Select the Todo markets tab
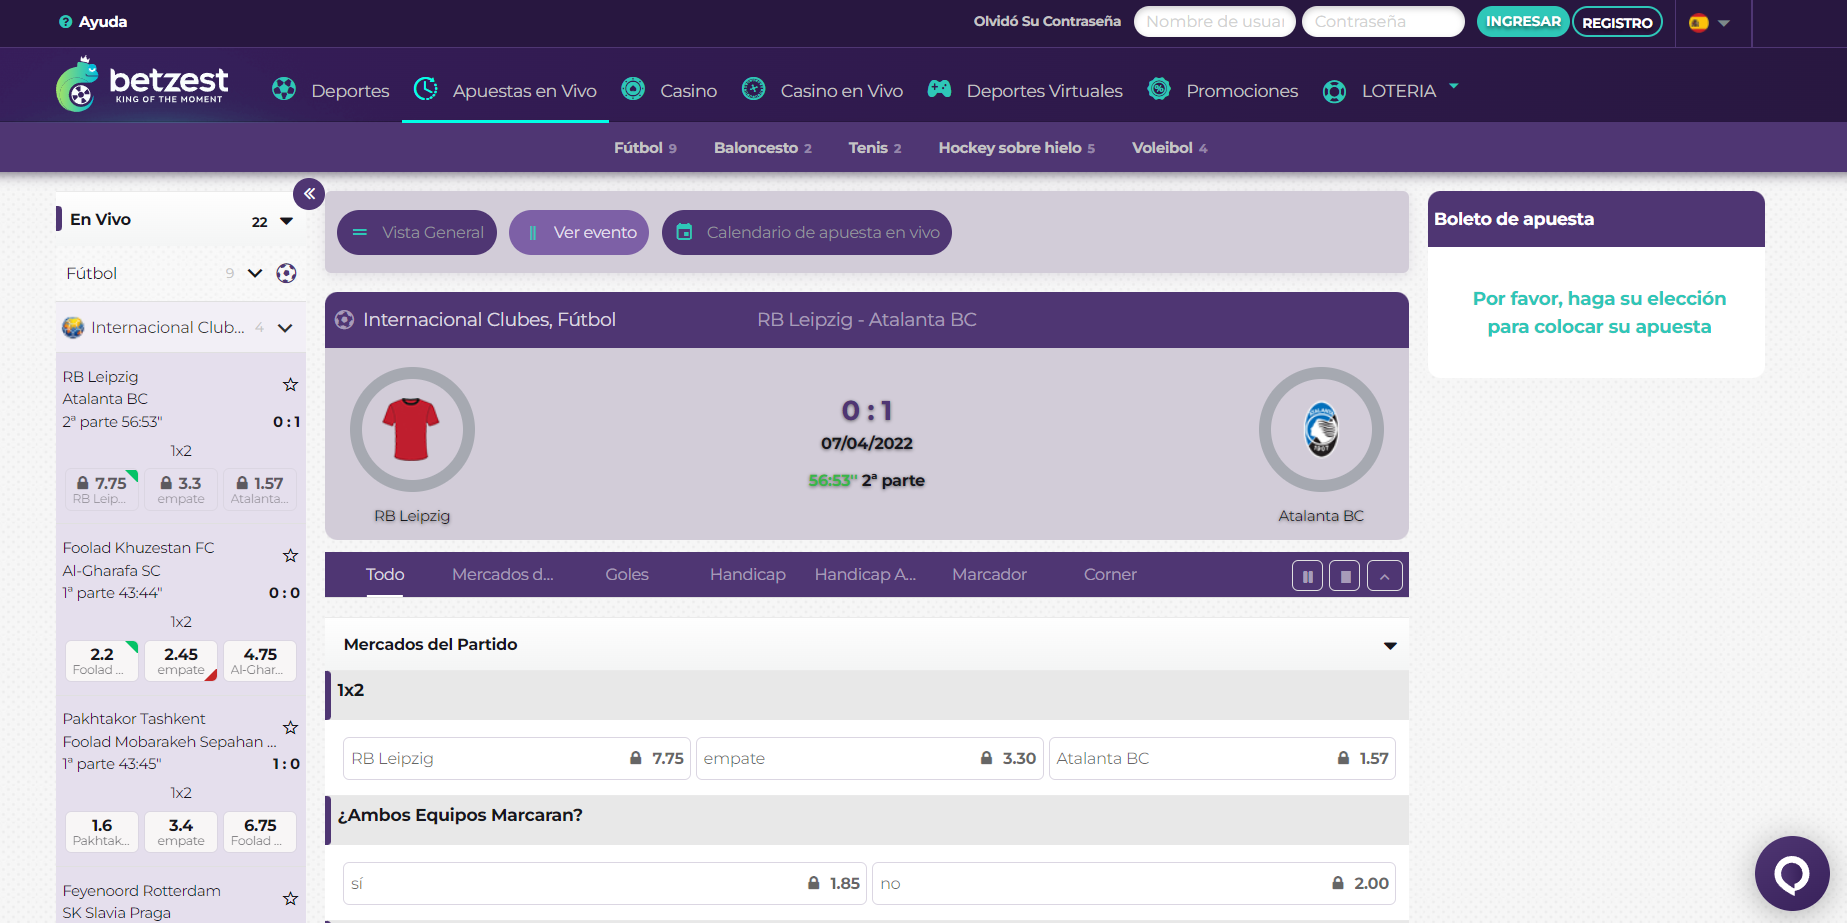1847x923 pixels. [x=385, y=574]
